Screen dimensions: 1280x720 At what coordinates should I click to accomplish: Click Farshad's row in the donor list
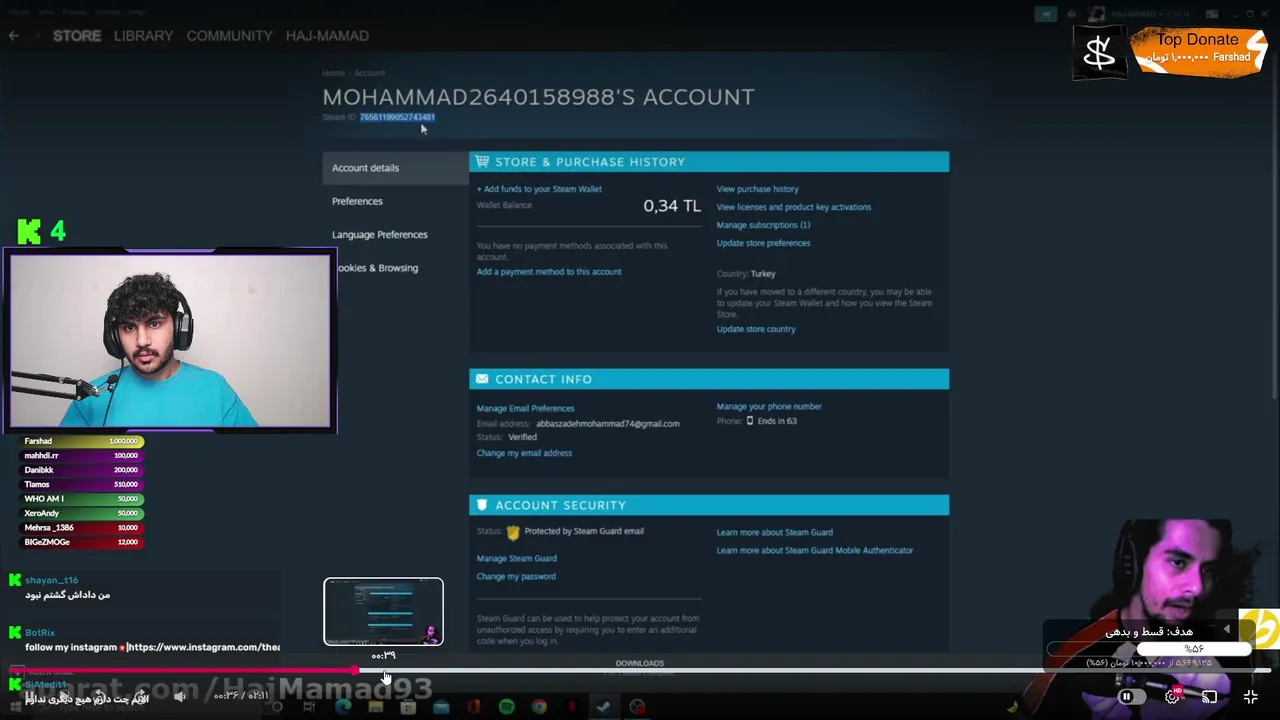click(82, 441)
